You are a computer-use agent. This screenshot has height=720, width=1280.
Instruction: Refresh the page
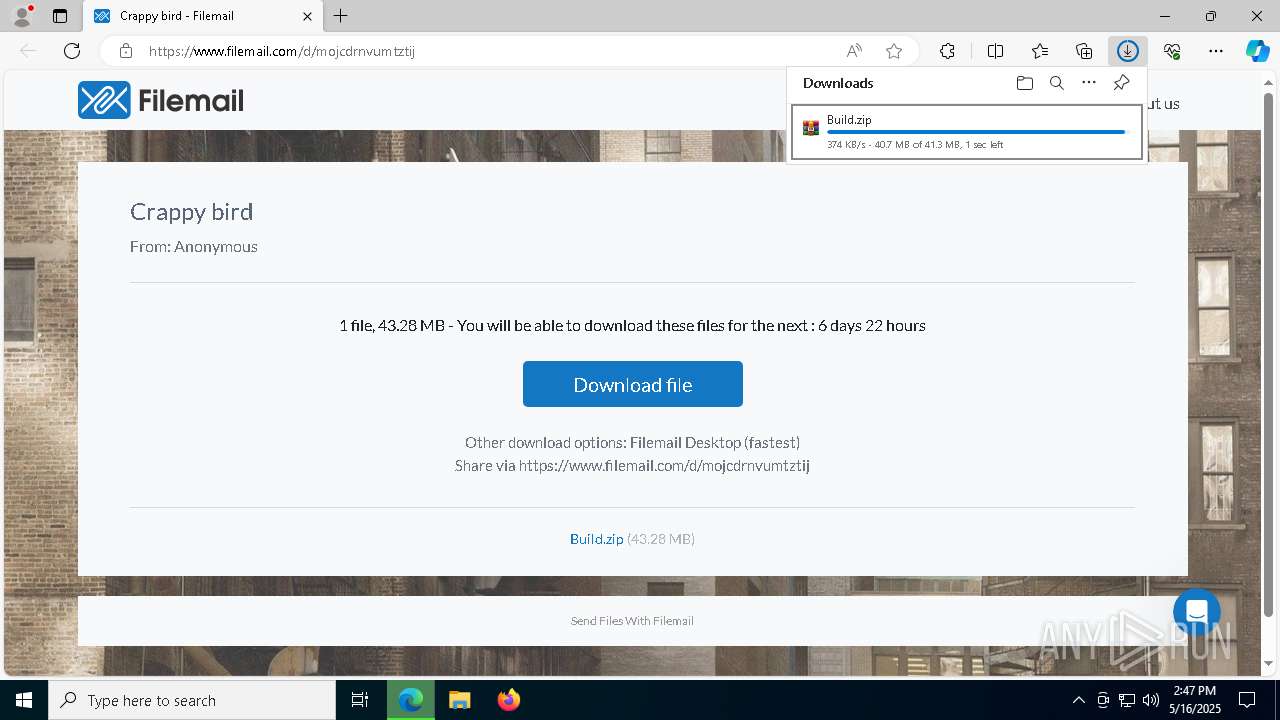[x=72, y=51]
